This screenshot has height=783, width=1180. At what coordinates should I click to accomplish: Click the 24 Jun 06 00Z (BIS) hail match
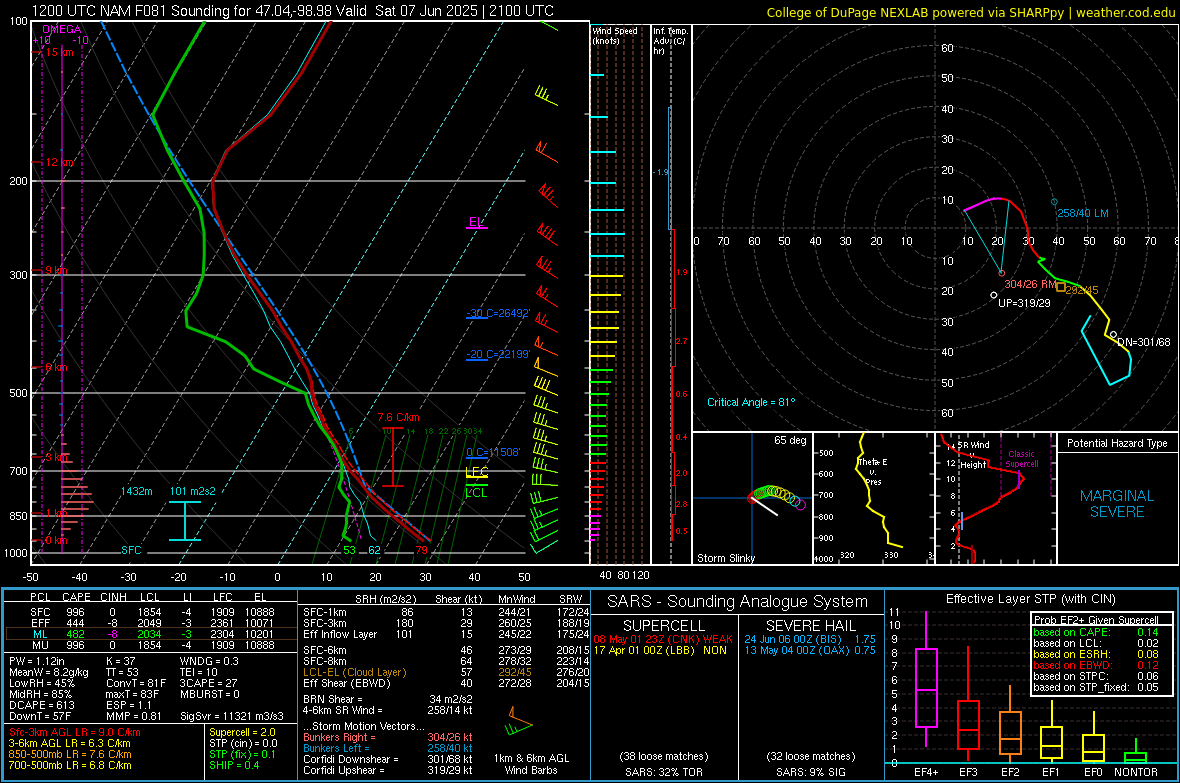pyautogui.click(x=810, y=639)
